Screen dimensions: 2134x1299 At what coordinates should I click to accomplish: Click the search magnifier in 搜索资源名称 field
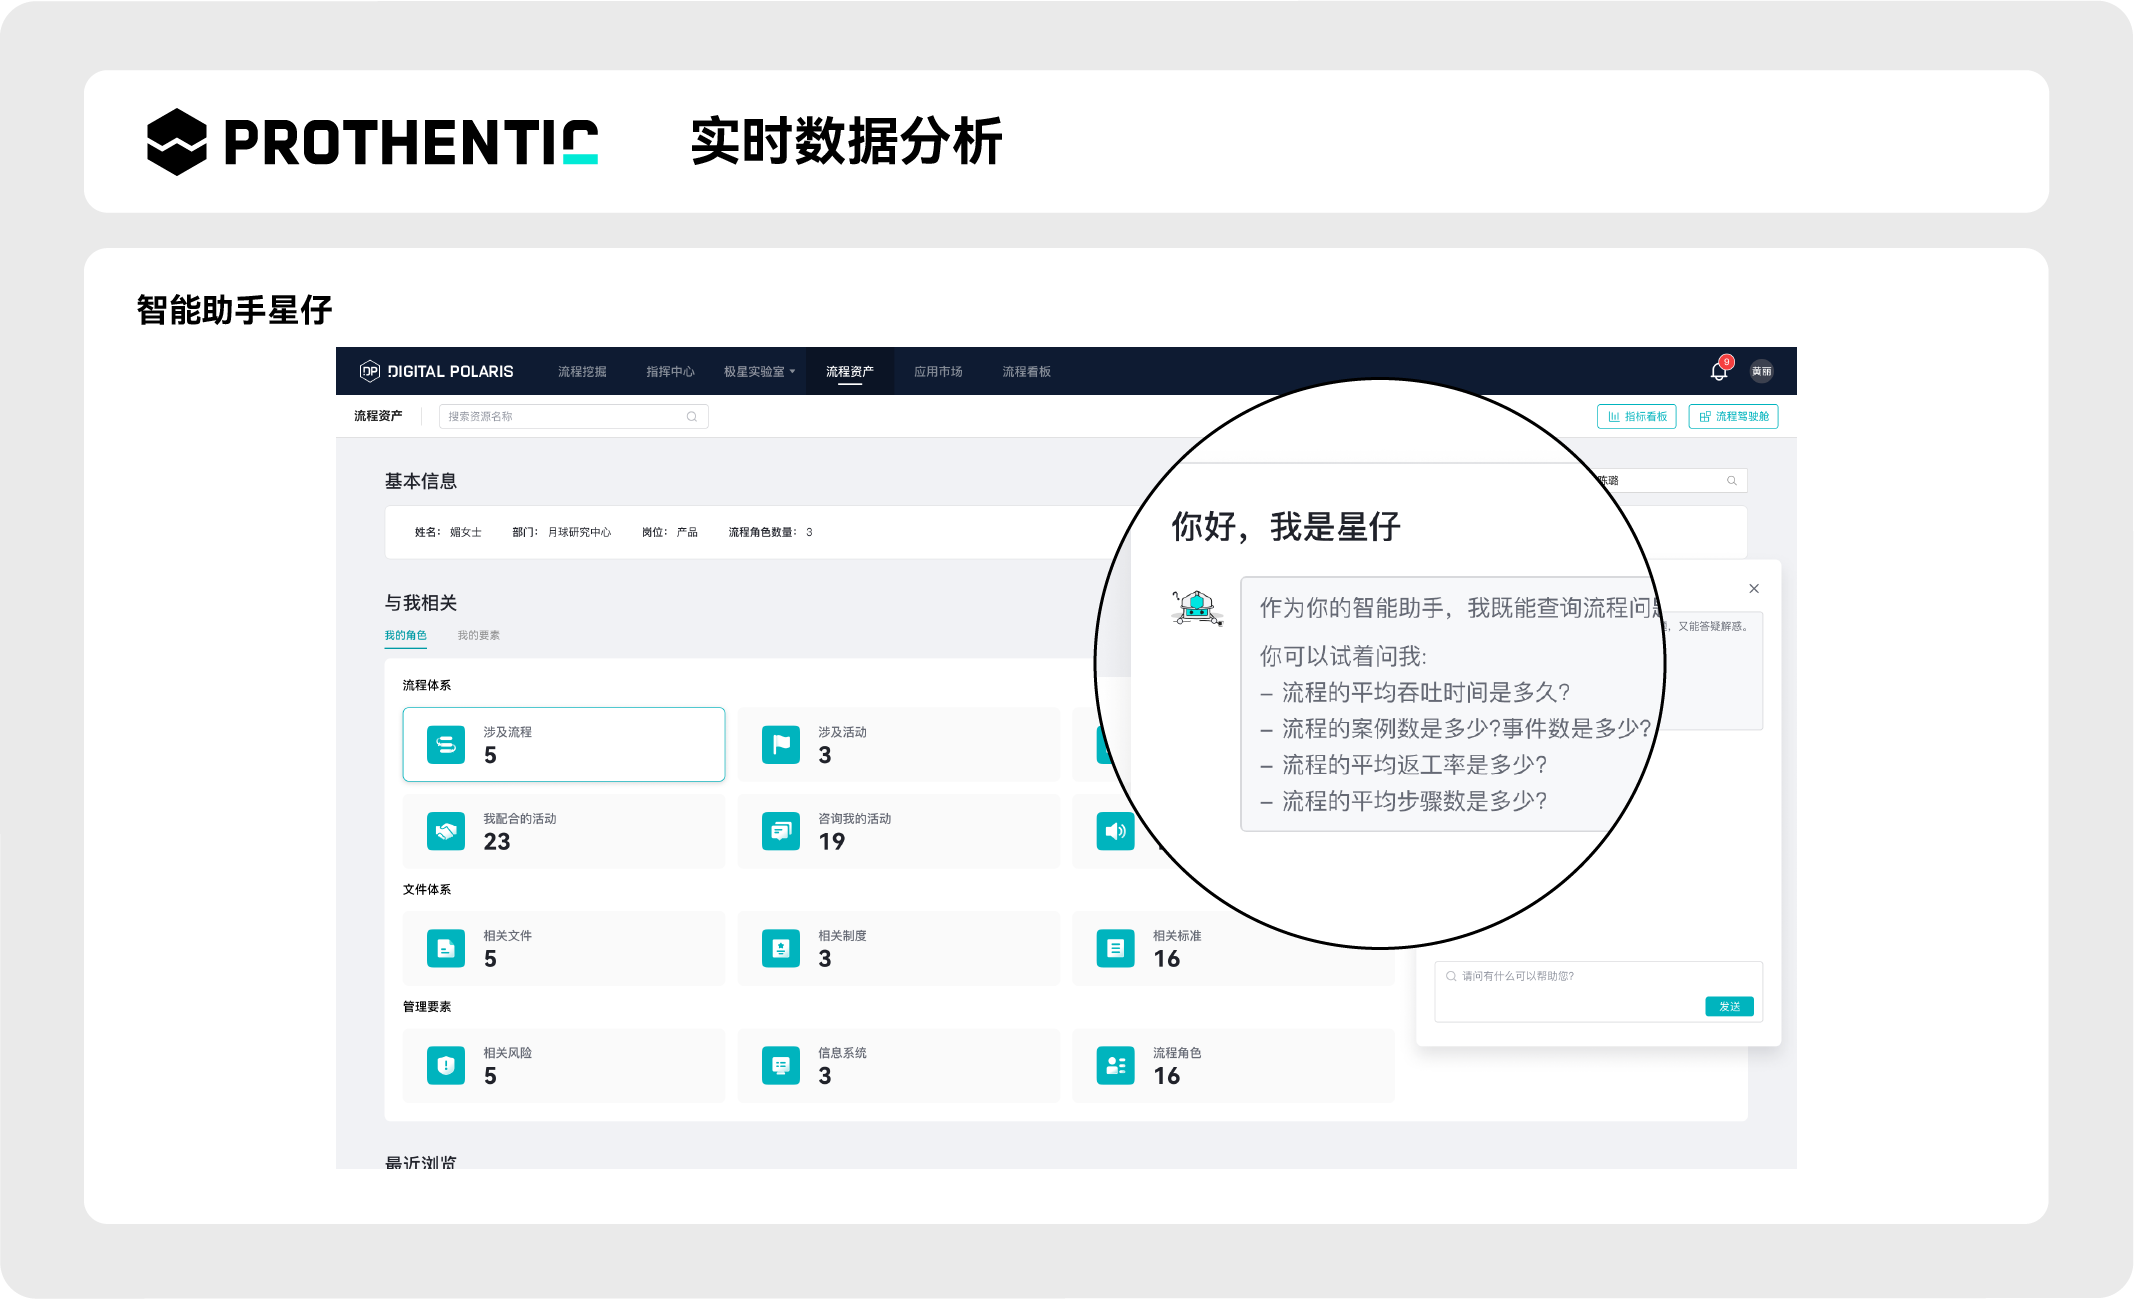pos(691,417)
